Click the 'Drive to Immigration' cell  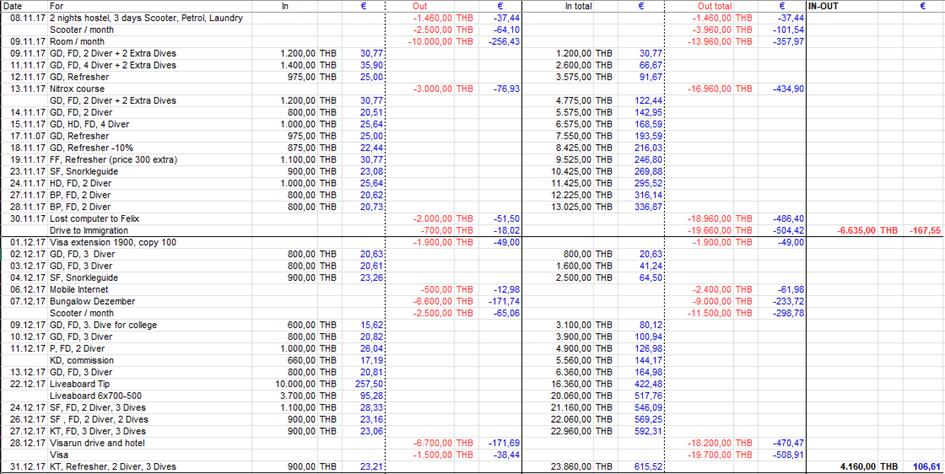[93, 230]
